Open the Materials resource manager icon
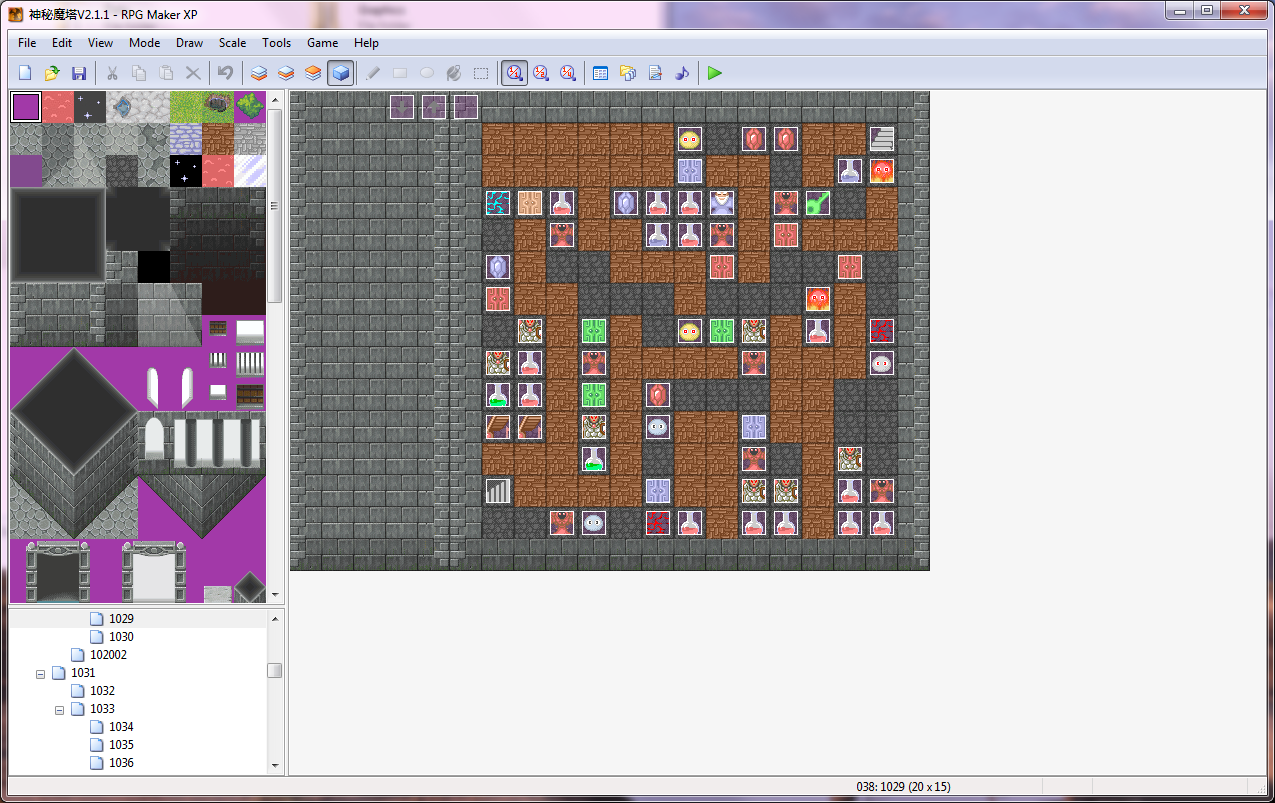 coord(628,73)
